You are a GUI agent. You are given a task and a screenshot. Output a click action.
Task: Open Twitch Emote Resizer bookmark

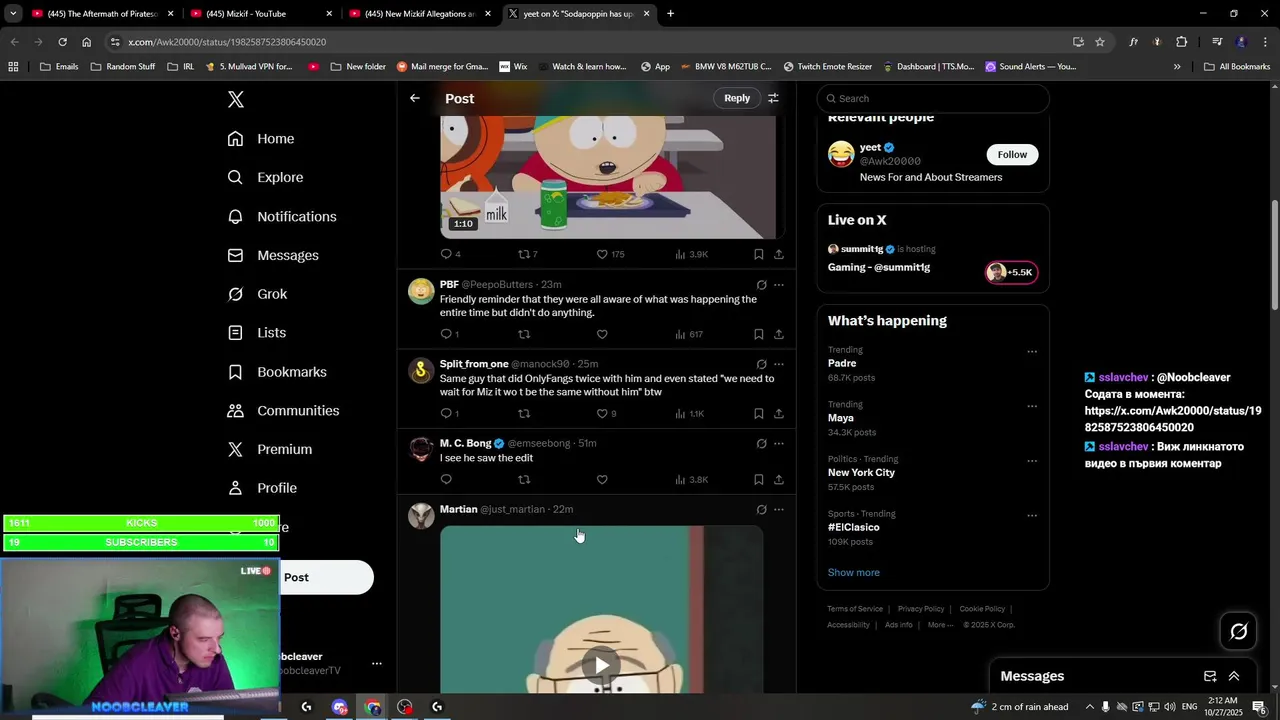828,67
